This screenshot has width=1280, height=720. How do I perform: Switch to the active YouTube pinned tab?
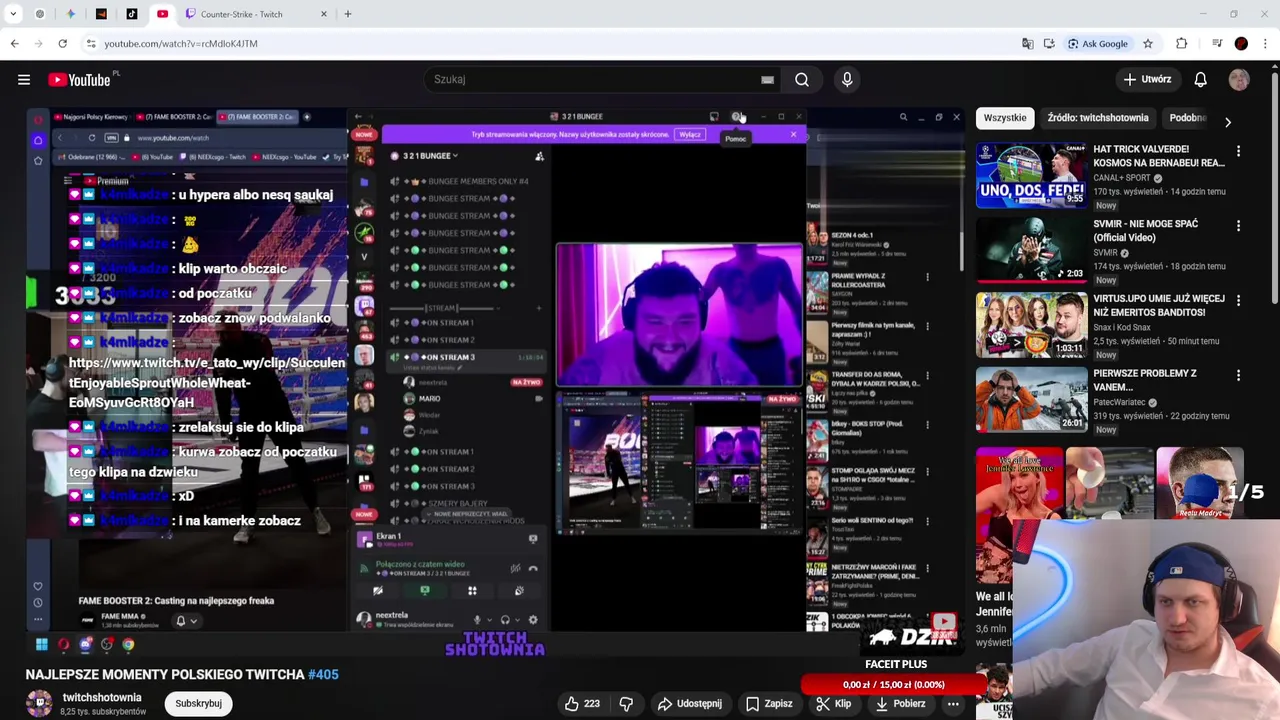tap(162, 14)
